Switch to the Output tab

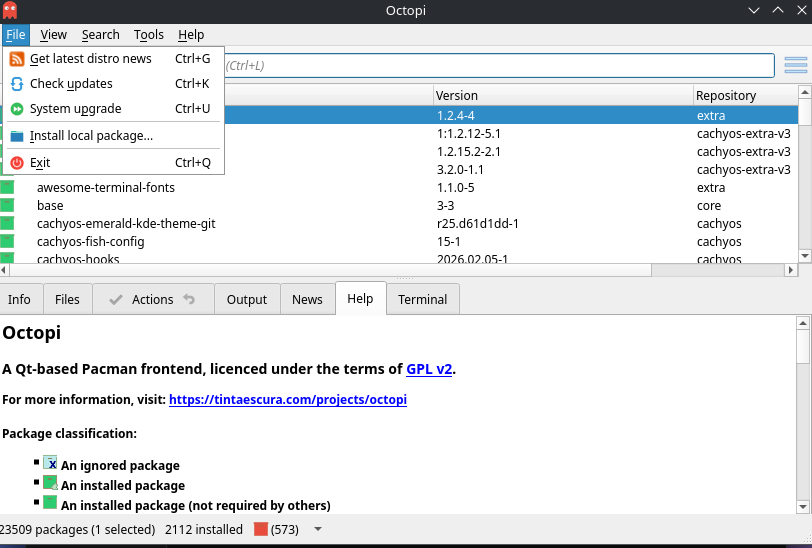247,299
